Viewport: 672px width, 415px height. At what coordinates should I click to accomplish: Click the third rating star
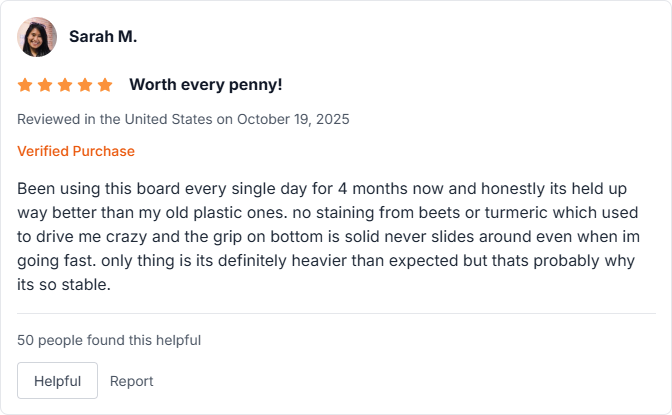(x=65, y=85)
